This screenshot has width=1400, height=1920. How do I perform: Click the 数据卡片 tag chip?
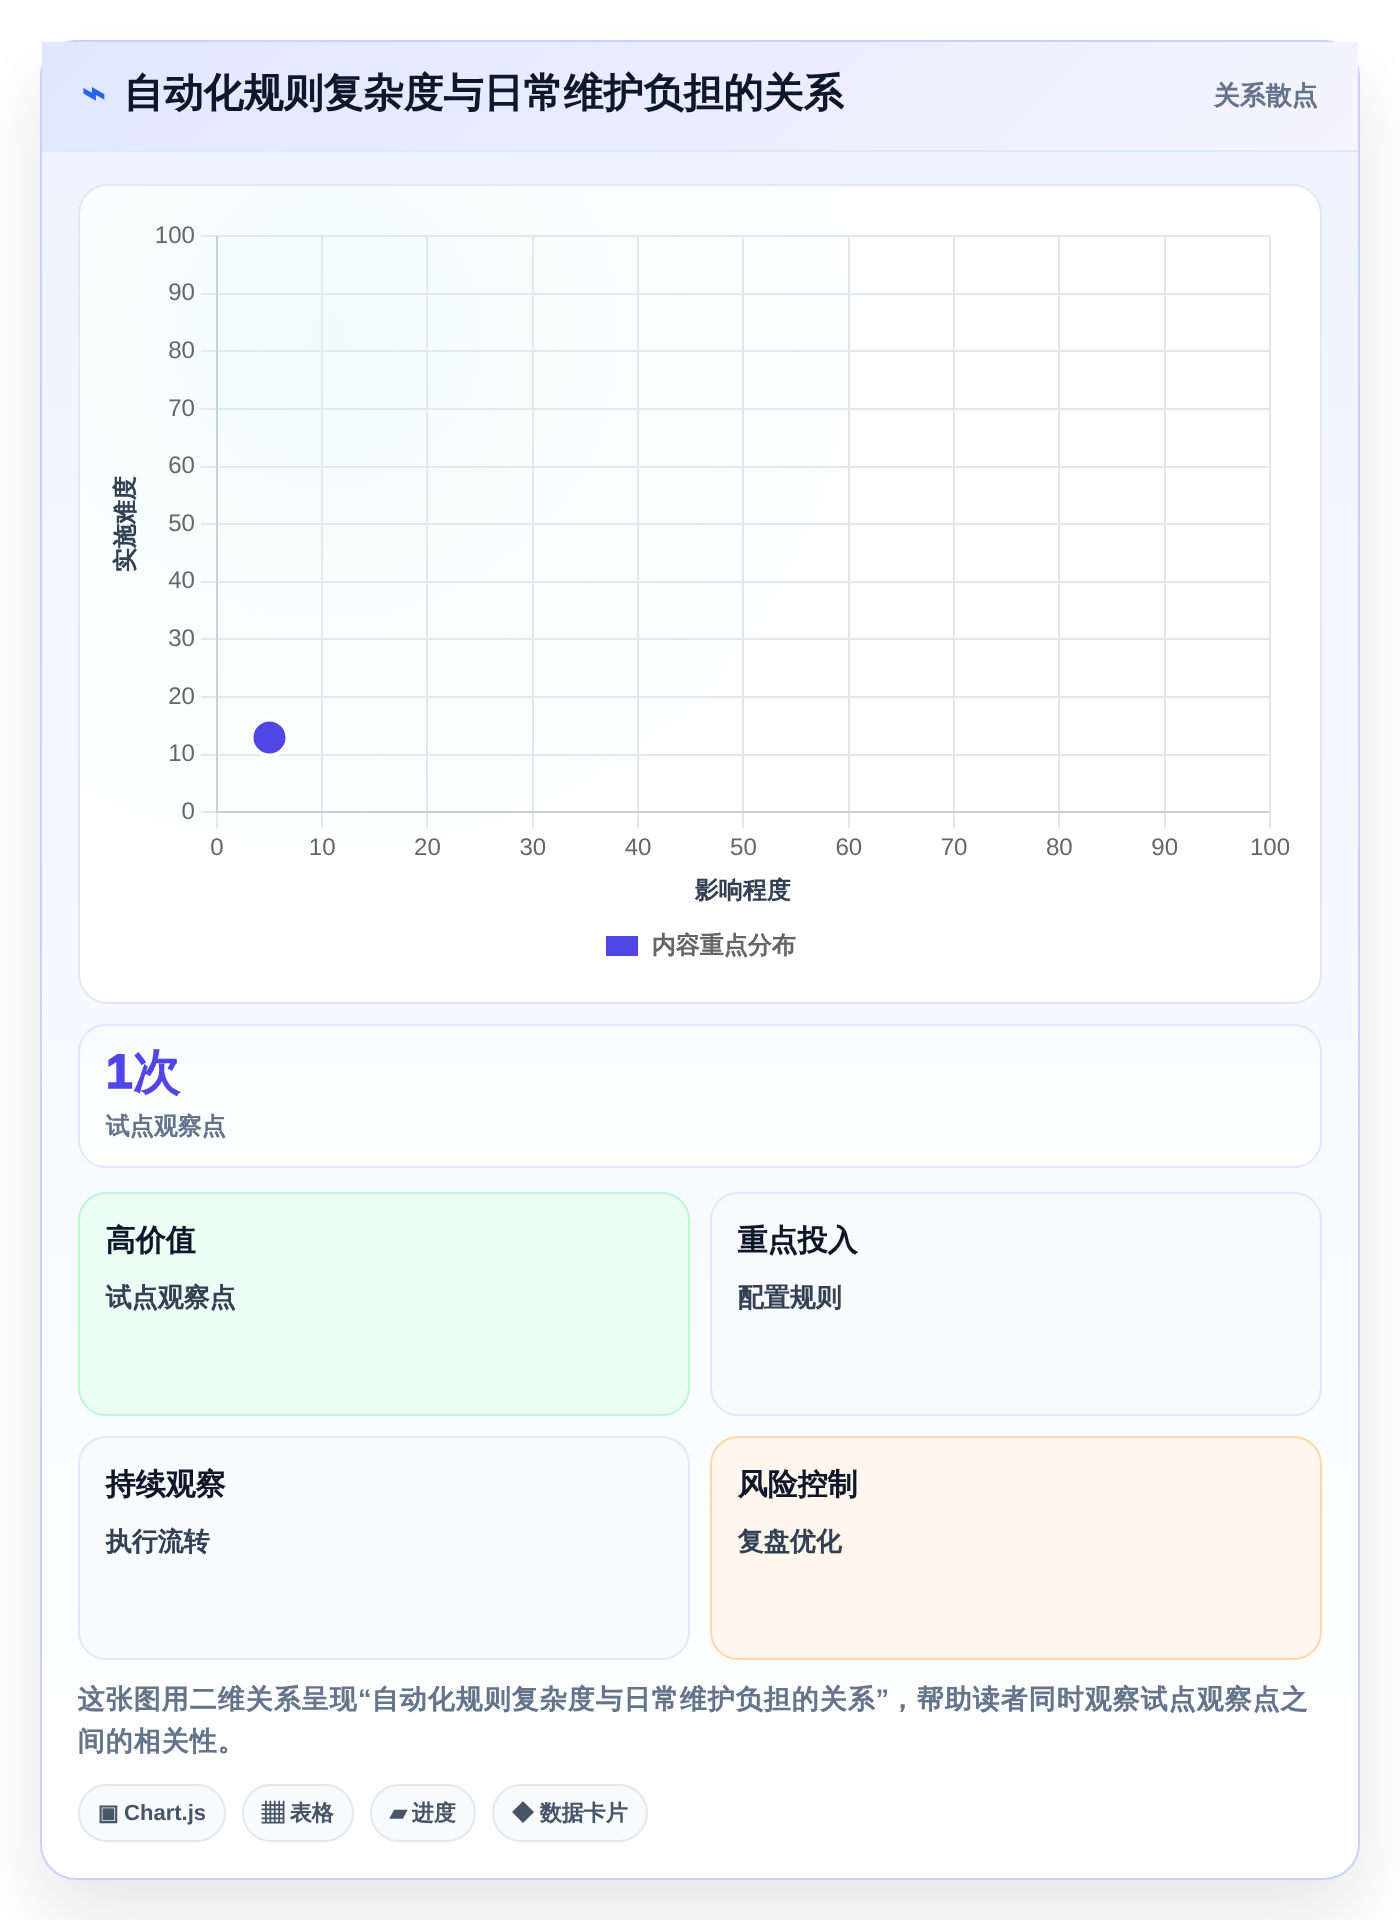(570, 1813)
